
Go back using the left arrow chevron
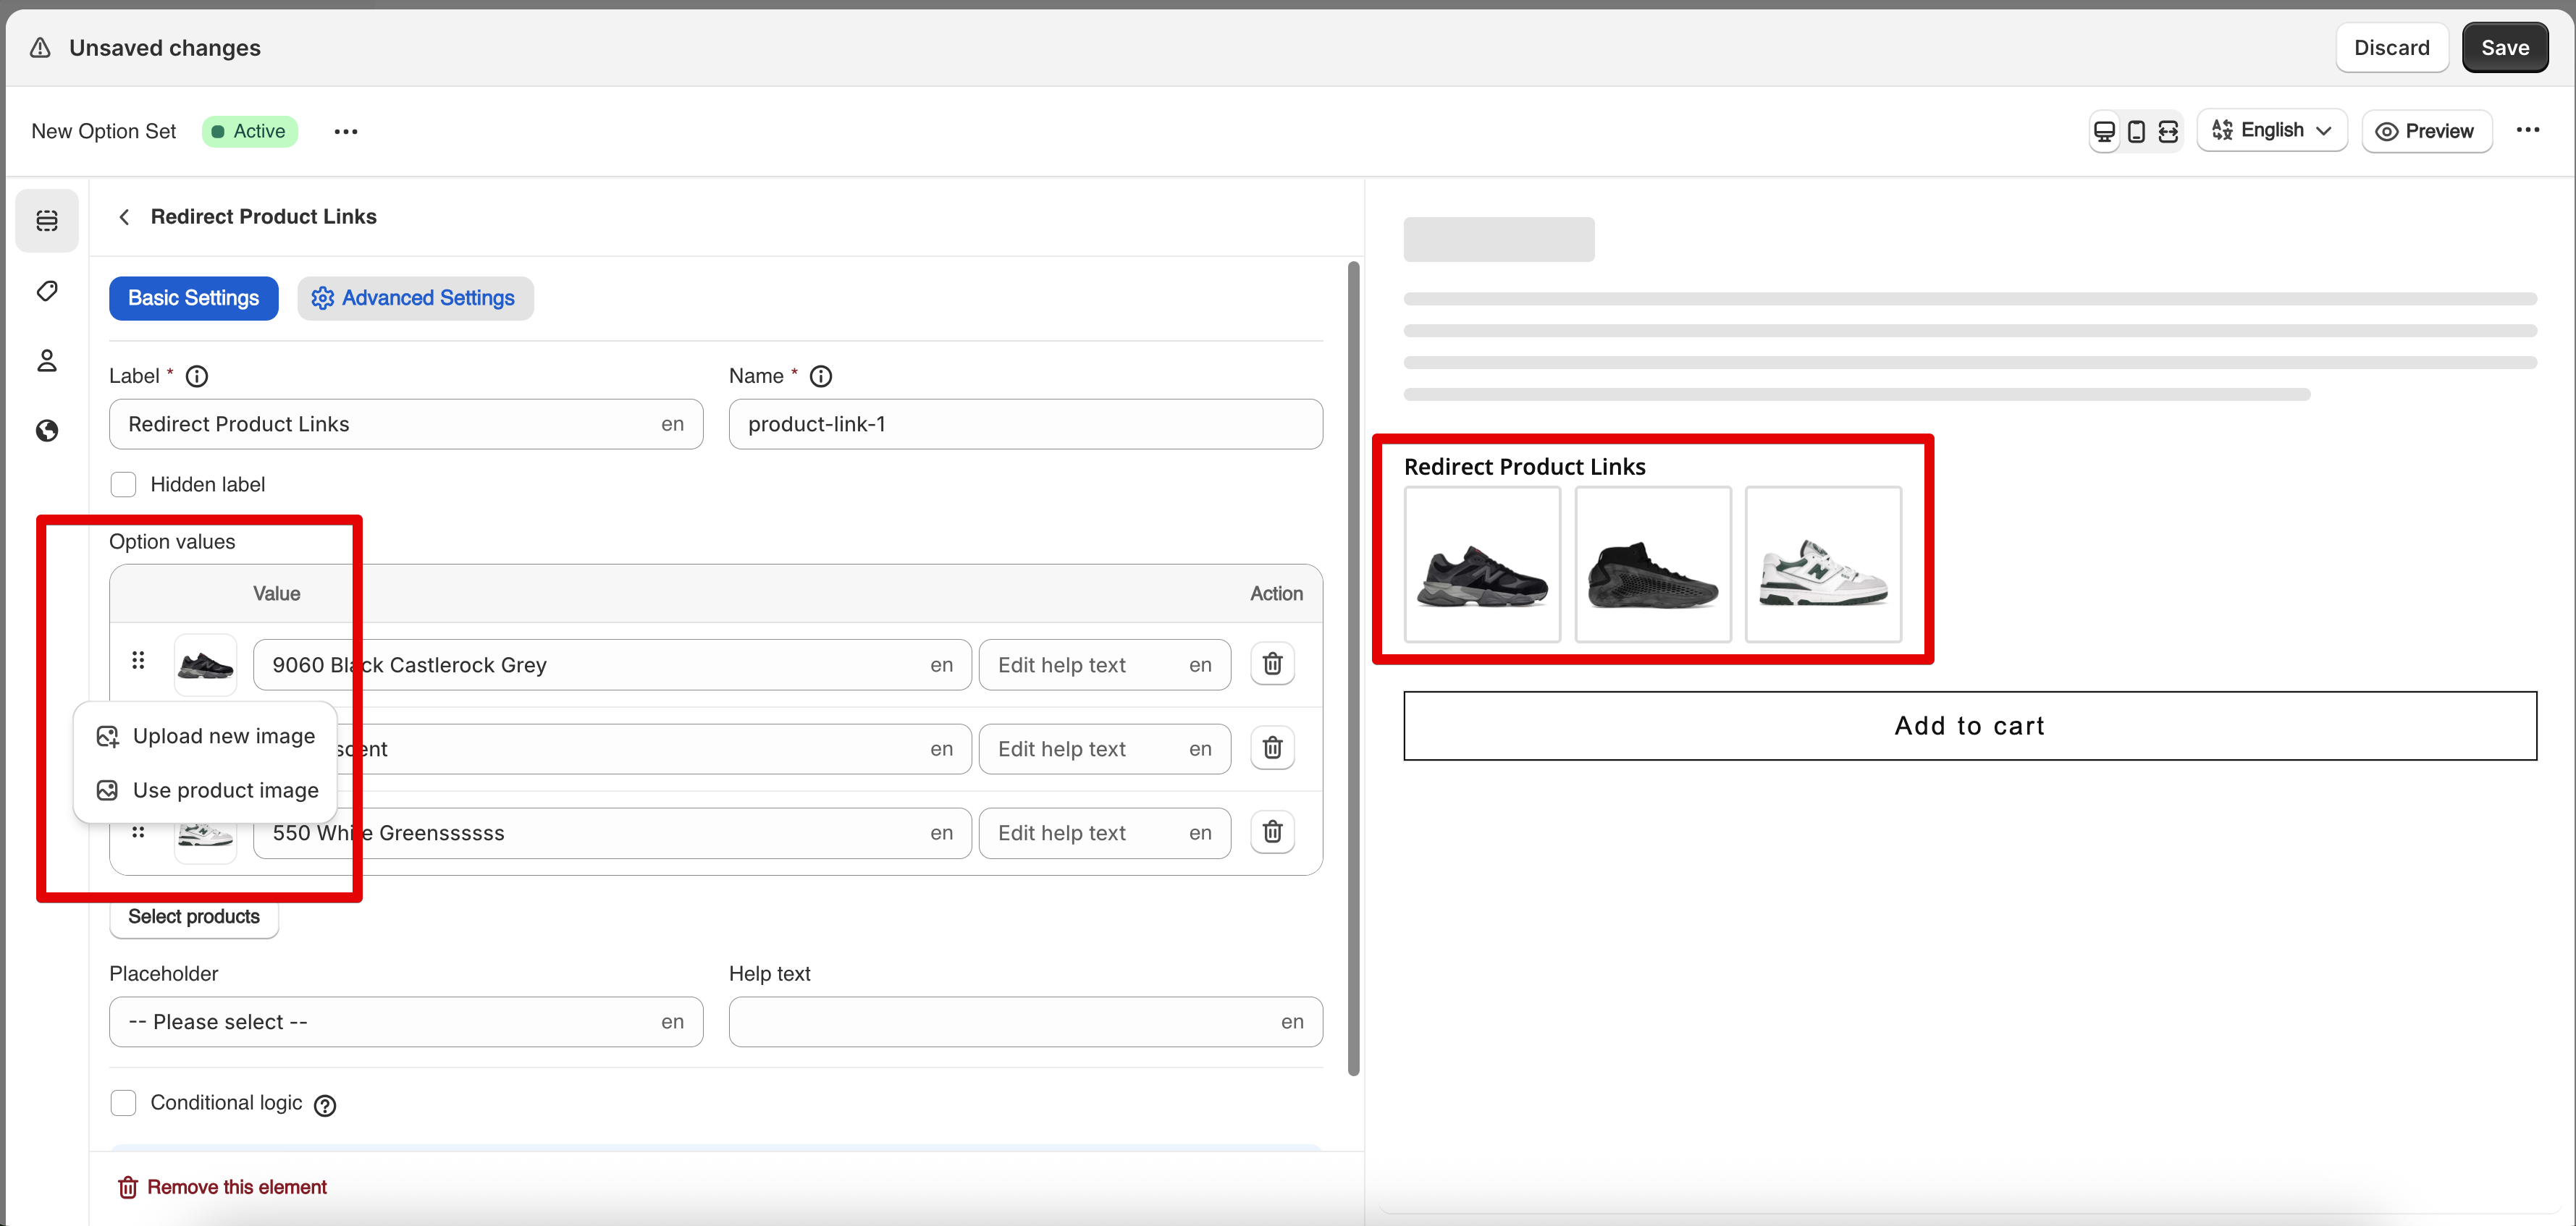(124, 217)
